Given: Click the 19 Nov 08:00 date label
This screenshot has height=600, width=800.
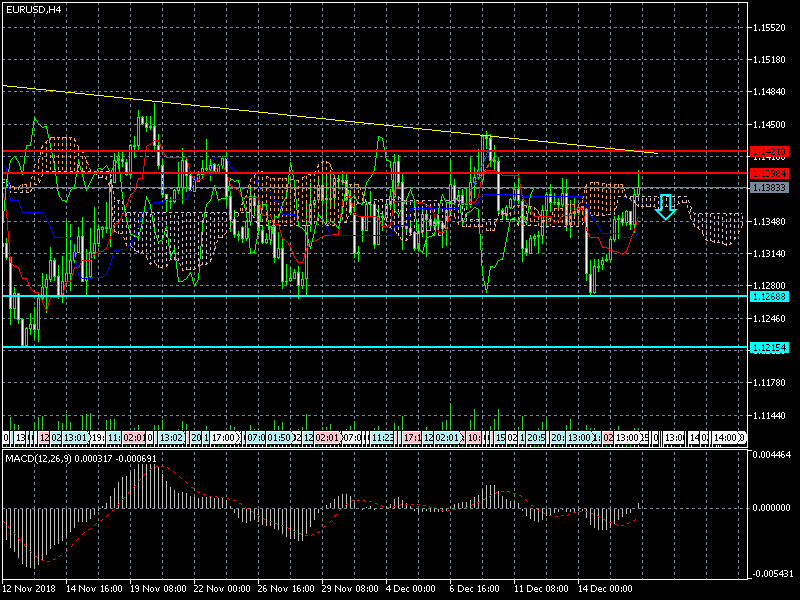Looking at the screenshot, I should 159,587.
